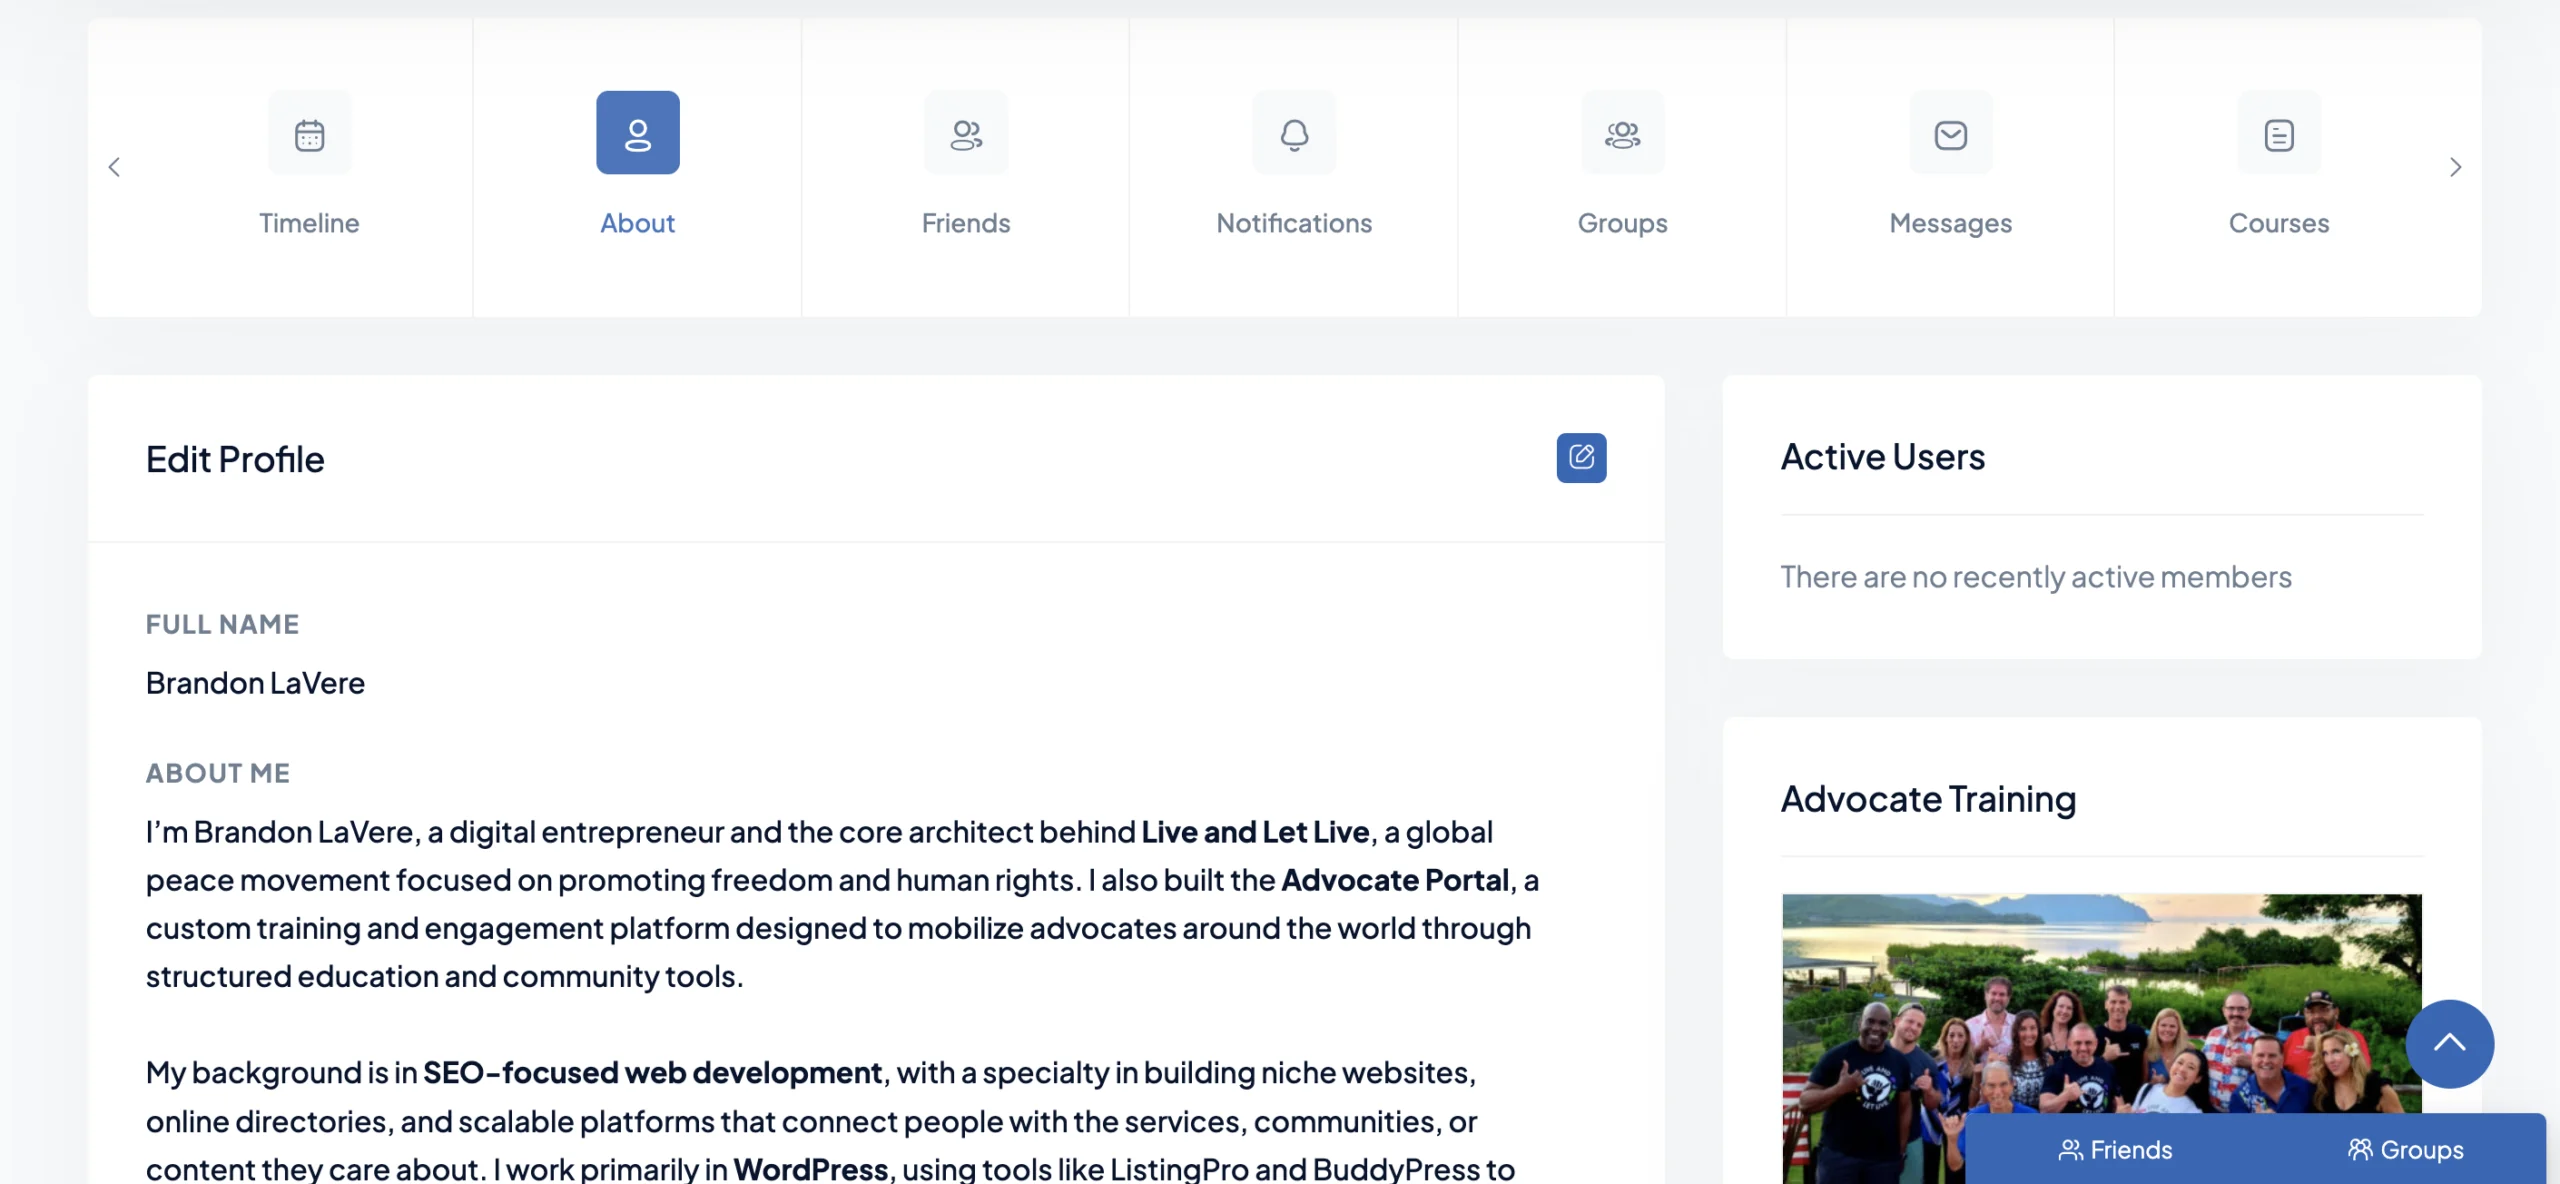Click the Messages envelope icon
The width and height of the screenshot is (2560, 1184).
[1950, 134]
